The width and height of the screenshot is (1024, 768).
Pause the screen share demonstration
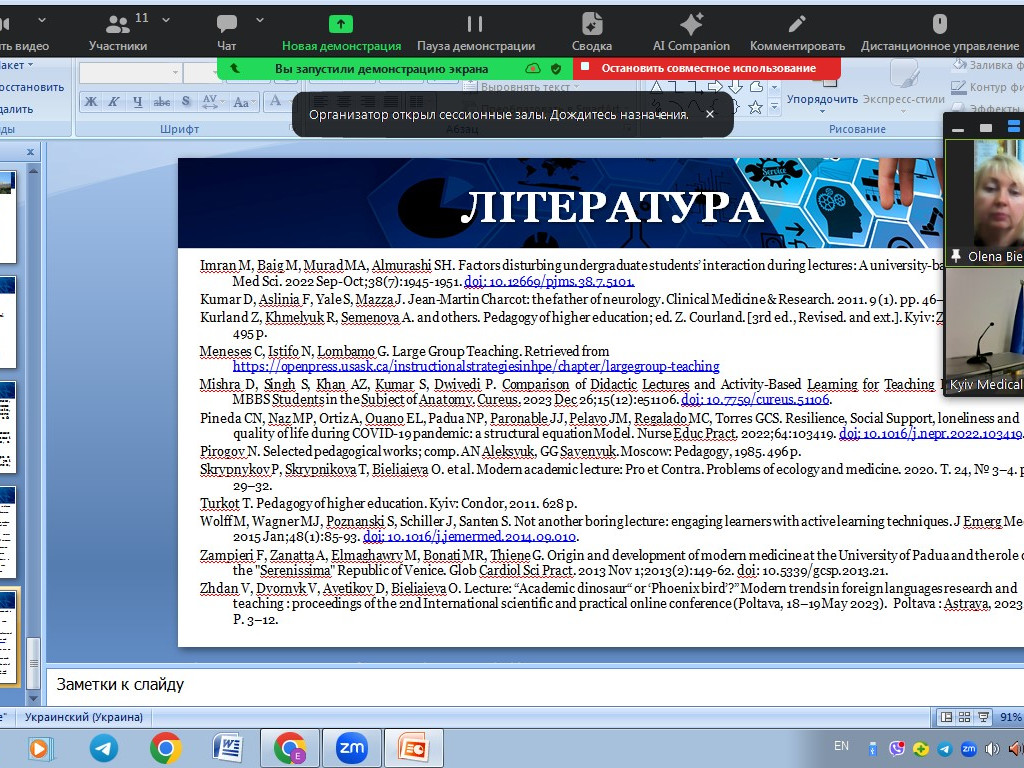[x=475, y=32]
